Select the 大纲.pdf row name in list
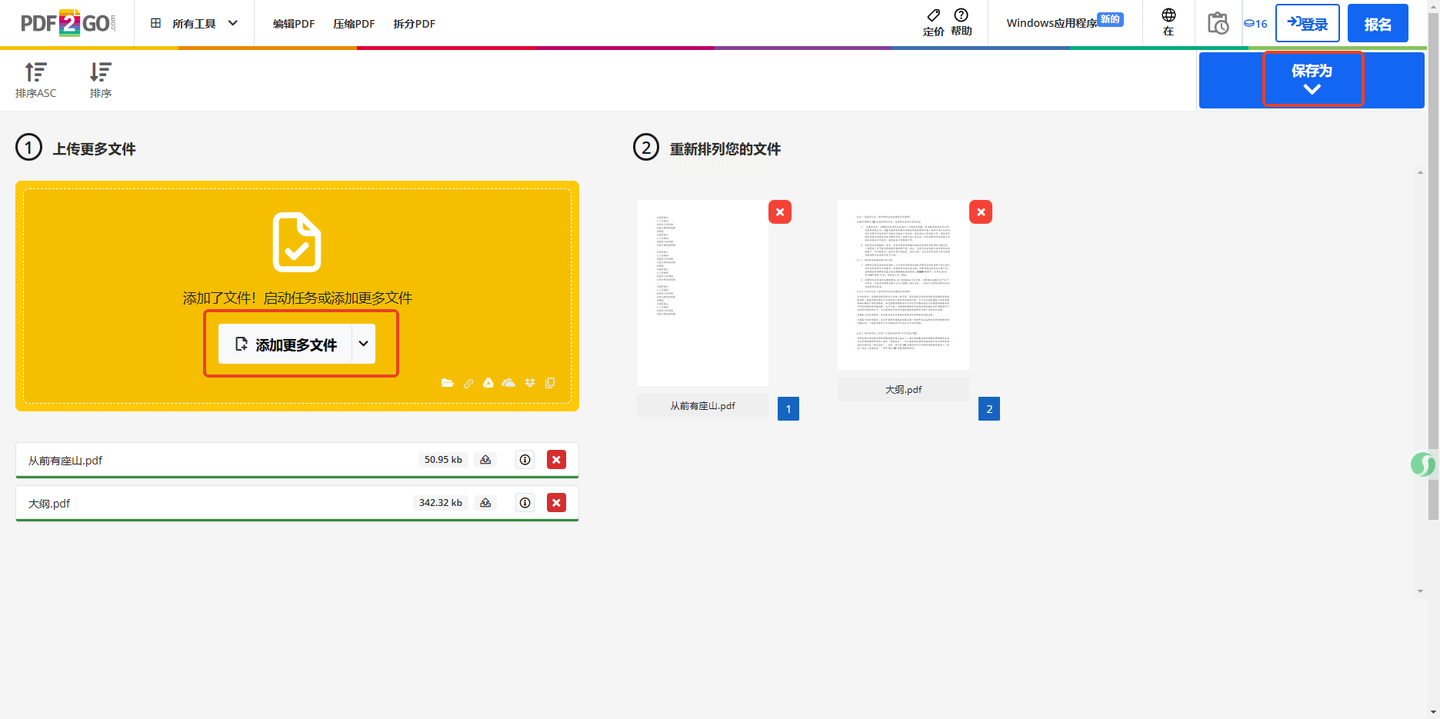1440x719 pixels. pos(49,504)
